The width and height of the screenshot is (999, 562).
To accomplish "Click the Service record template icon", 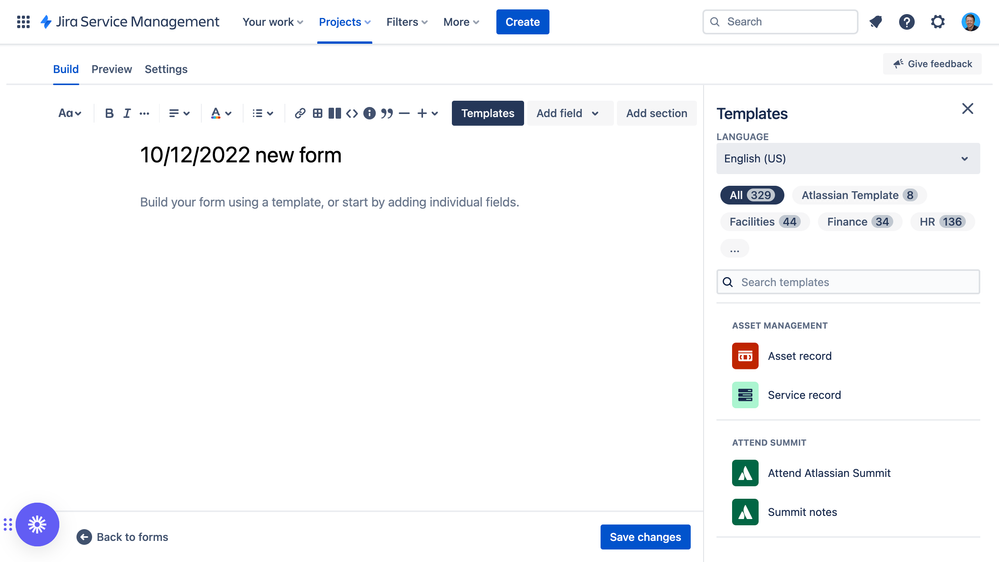I will coord(745,395).
